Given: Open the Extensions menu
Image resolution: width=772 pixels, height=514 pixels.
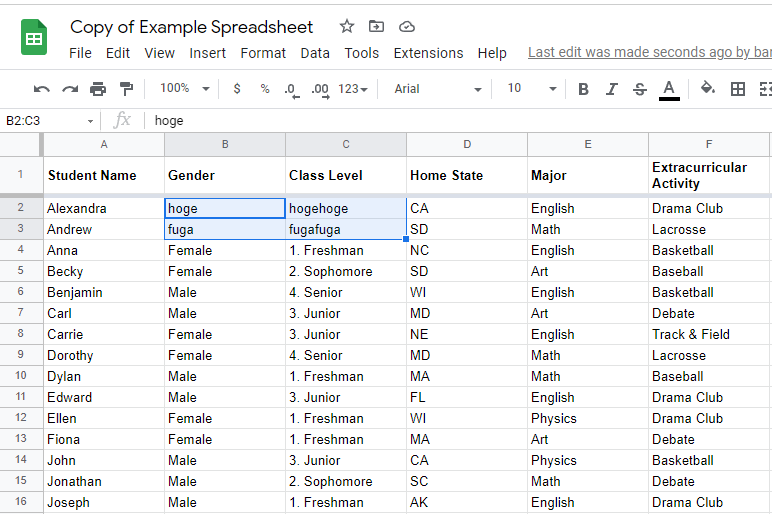Looking at the screenshot, I should coord(428,53).
